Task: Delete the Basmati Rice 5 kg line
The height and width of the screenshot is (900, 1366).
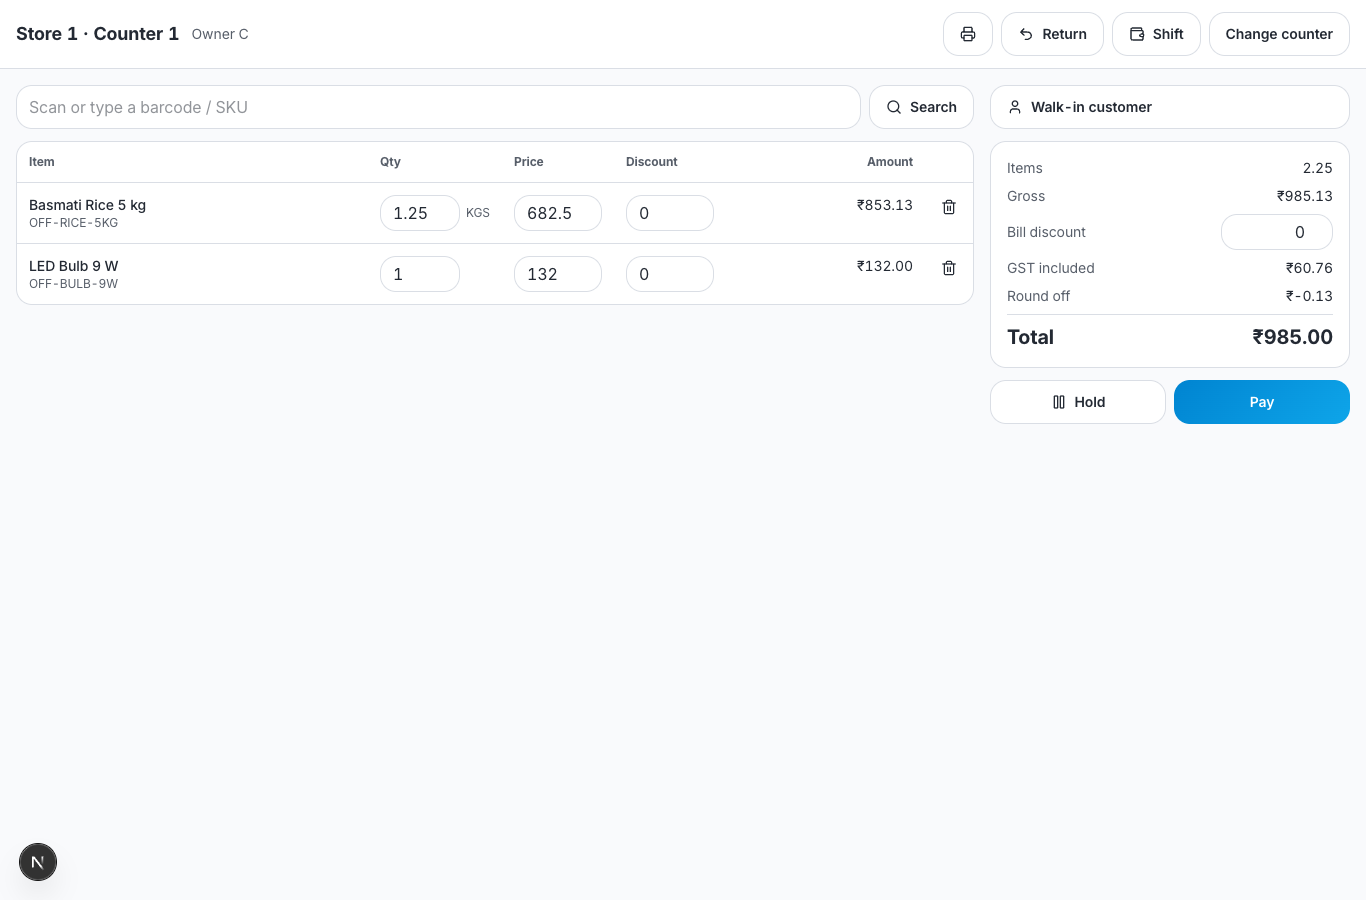Action: click(x=949, y=207)
